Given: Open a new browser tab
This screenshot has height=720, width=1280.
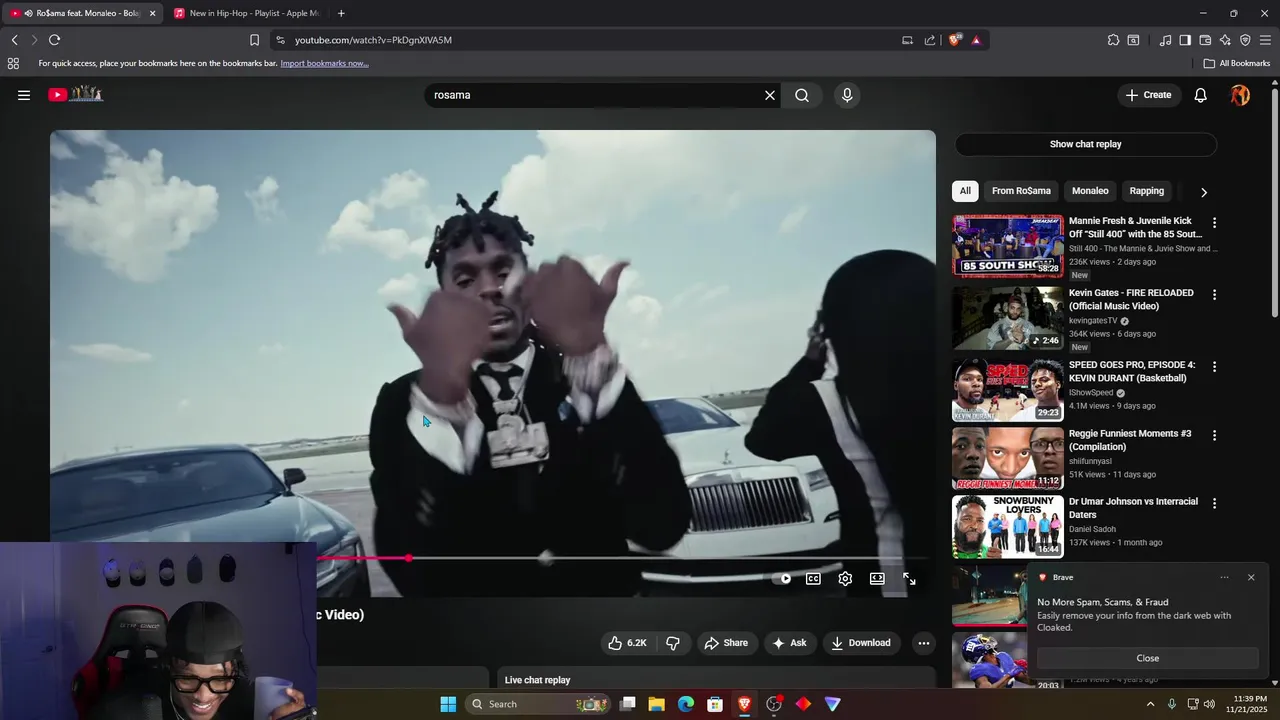Looking at the screenshot, I should tap(341, 13).
